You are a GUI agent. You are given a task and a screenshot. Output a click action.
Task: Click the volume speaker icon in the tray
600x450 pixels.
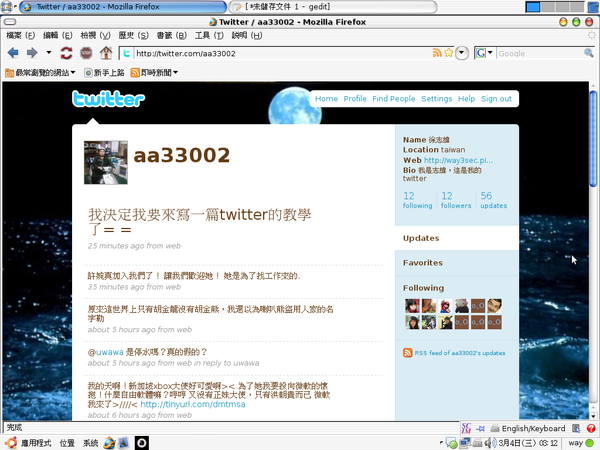490,443
